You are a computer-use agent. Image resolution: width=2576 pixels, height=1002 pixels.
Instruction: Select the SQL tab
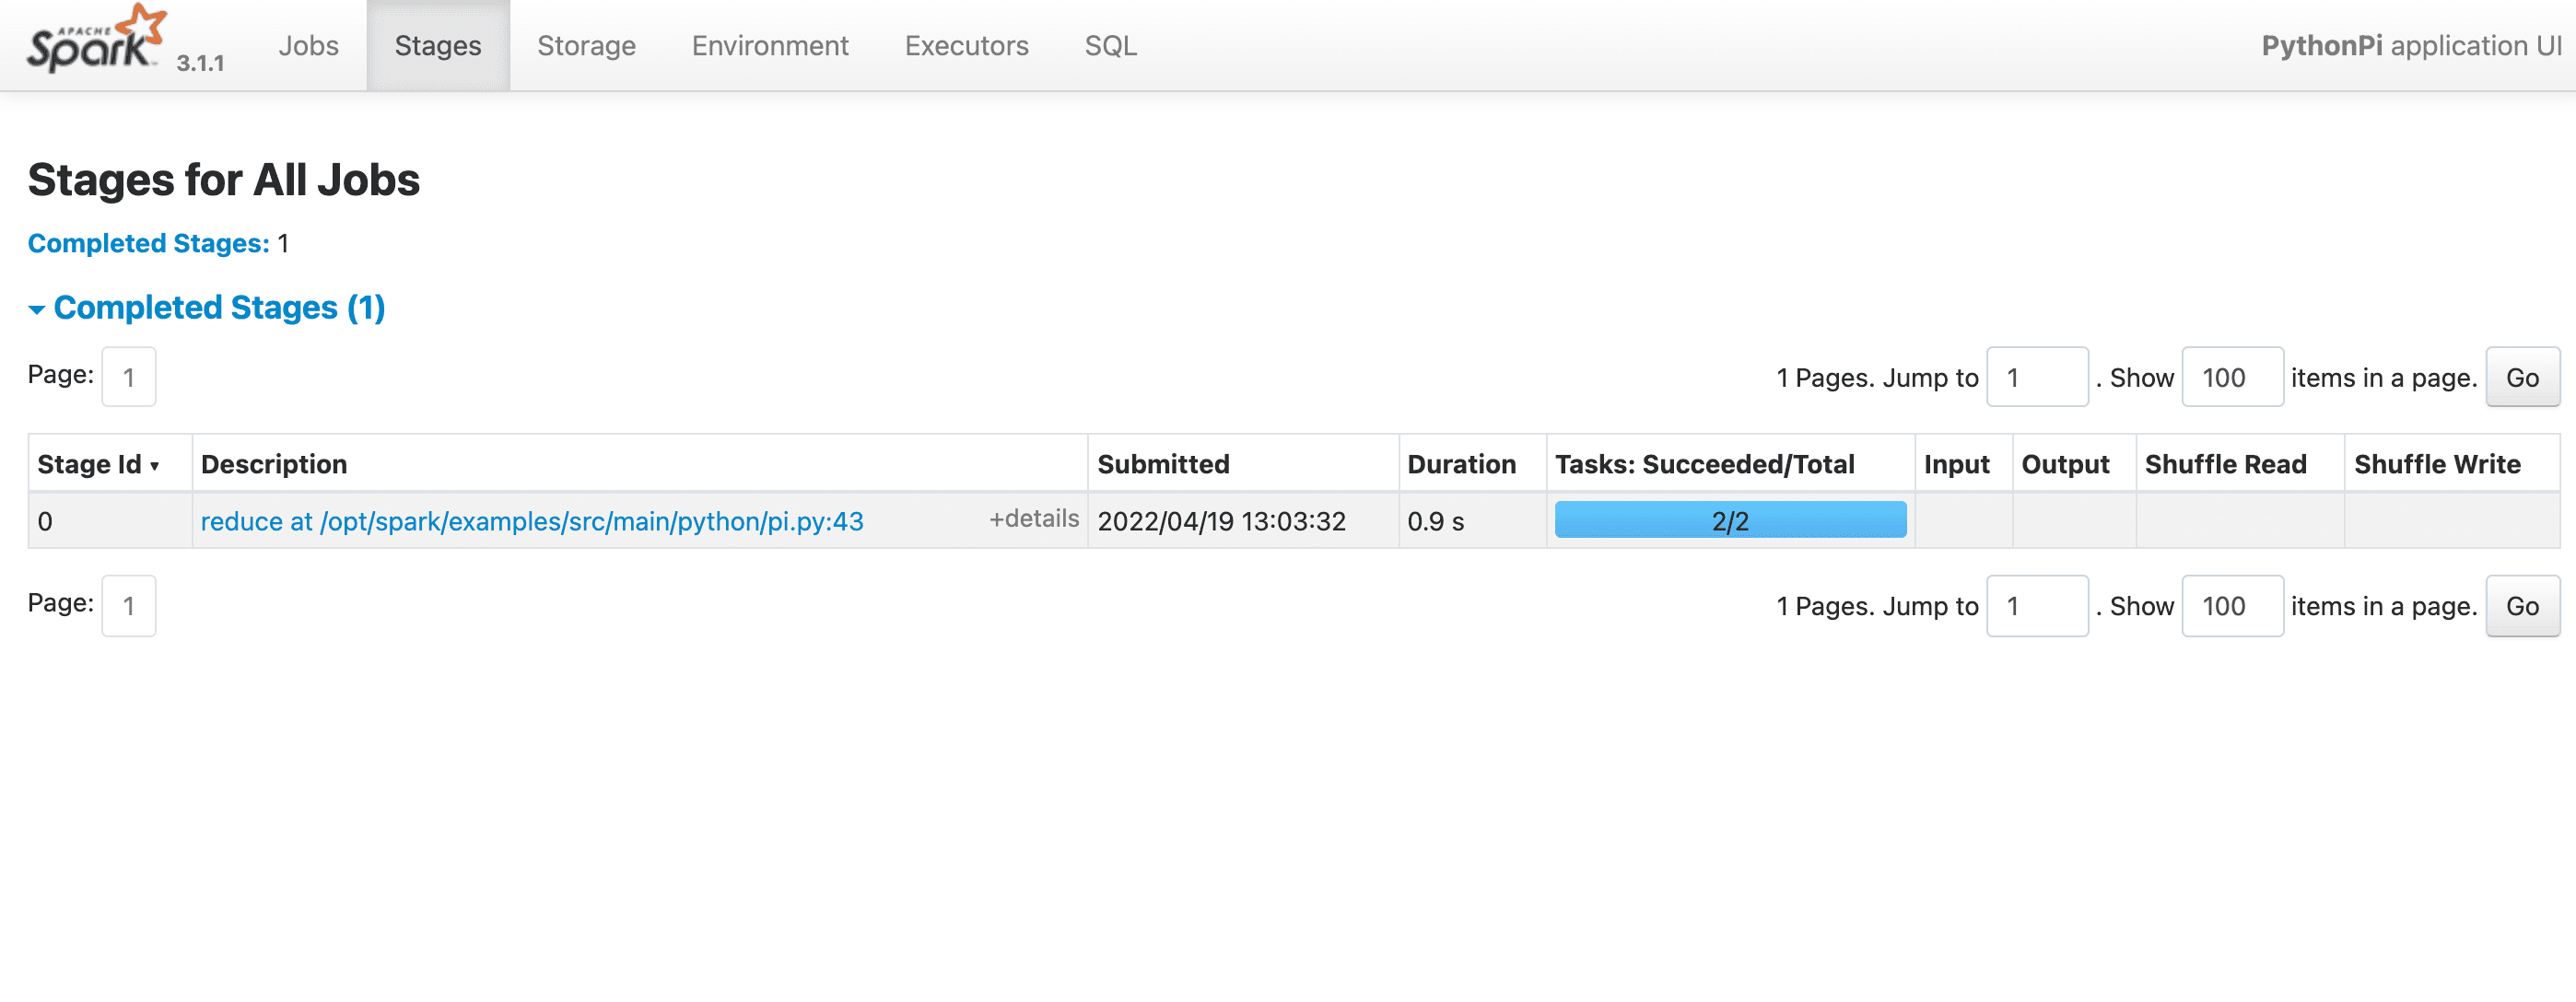click(1110, 45)
